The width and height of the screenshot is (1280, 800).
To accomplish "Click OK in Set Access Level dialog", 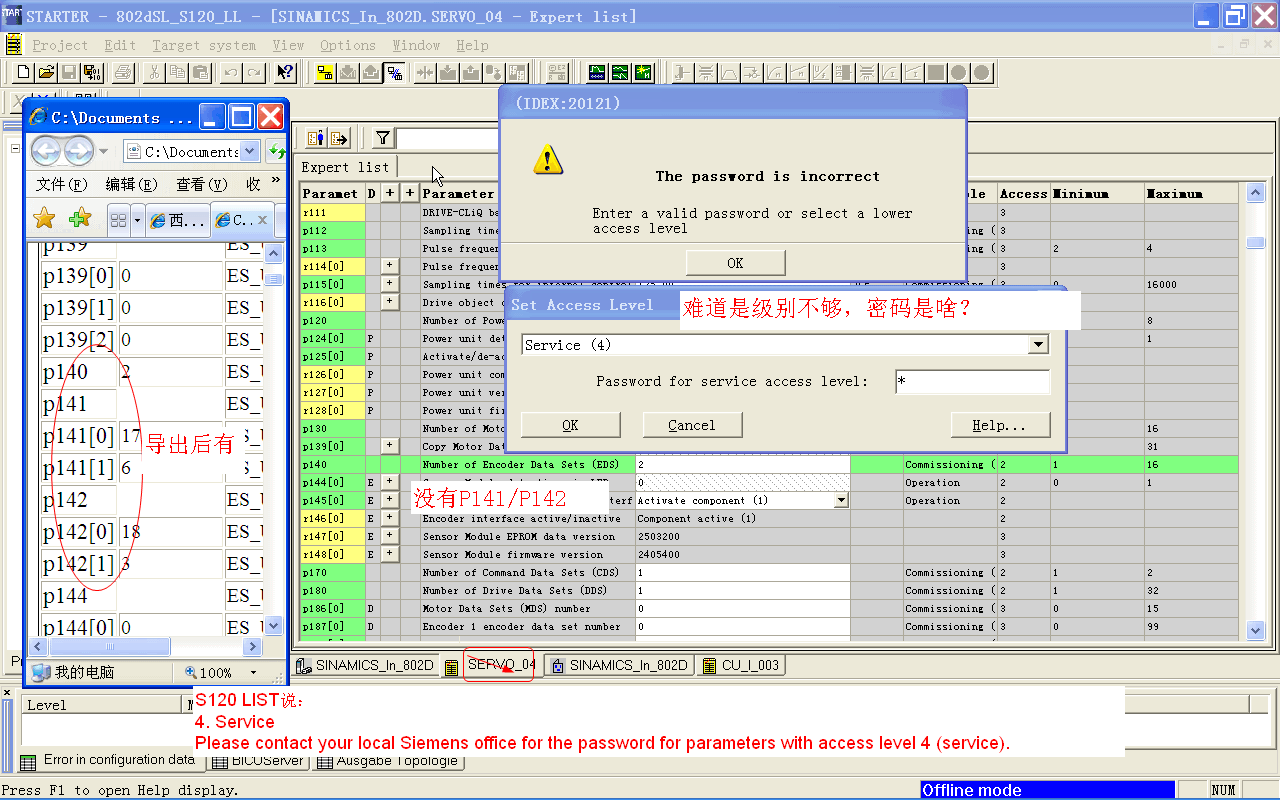I will pyautogui.click(x=570, y=425).
